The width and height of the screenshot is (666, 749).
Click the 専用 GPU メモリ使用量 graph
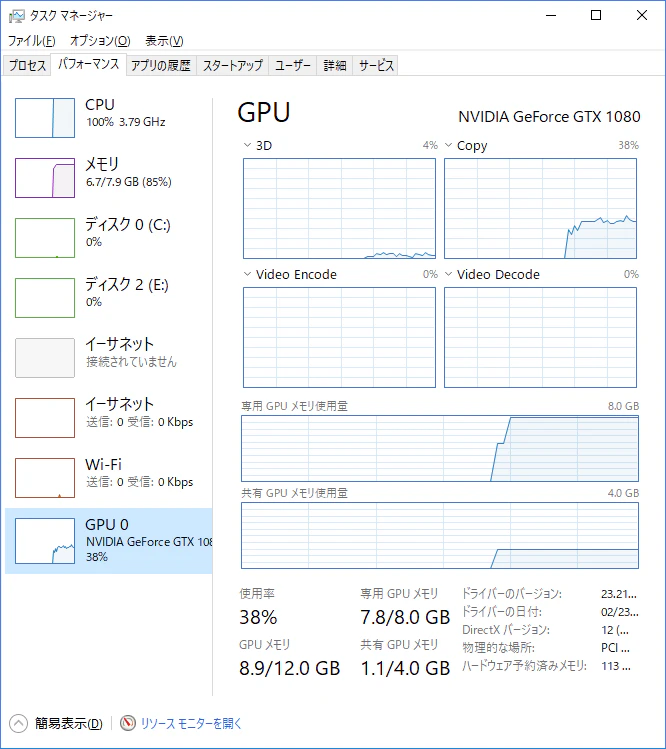tap(440, 448)
